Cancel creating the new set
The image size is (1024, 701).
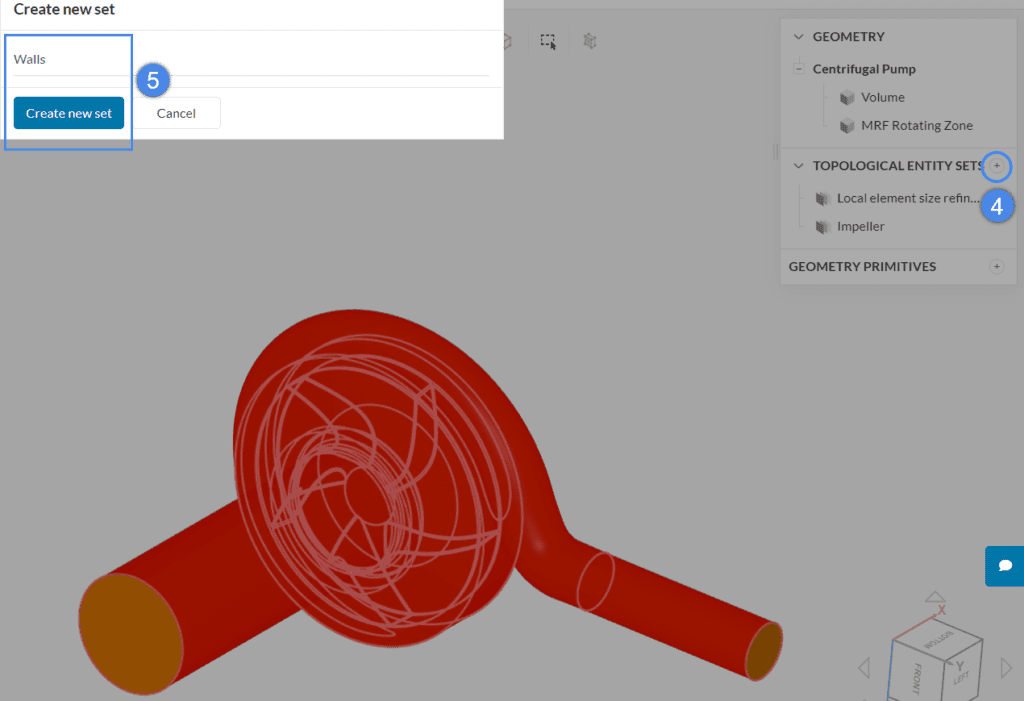click(x=176, y=113)
